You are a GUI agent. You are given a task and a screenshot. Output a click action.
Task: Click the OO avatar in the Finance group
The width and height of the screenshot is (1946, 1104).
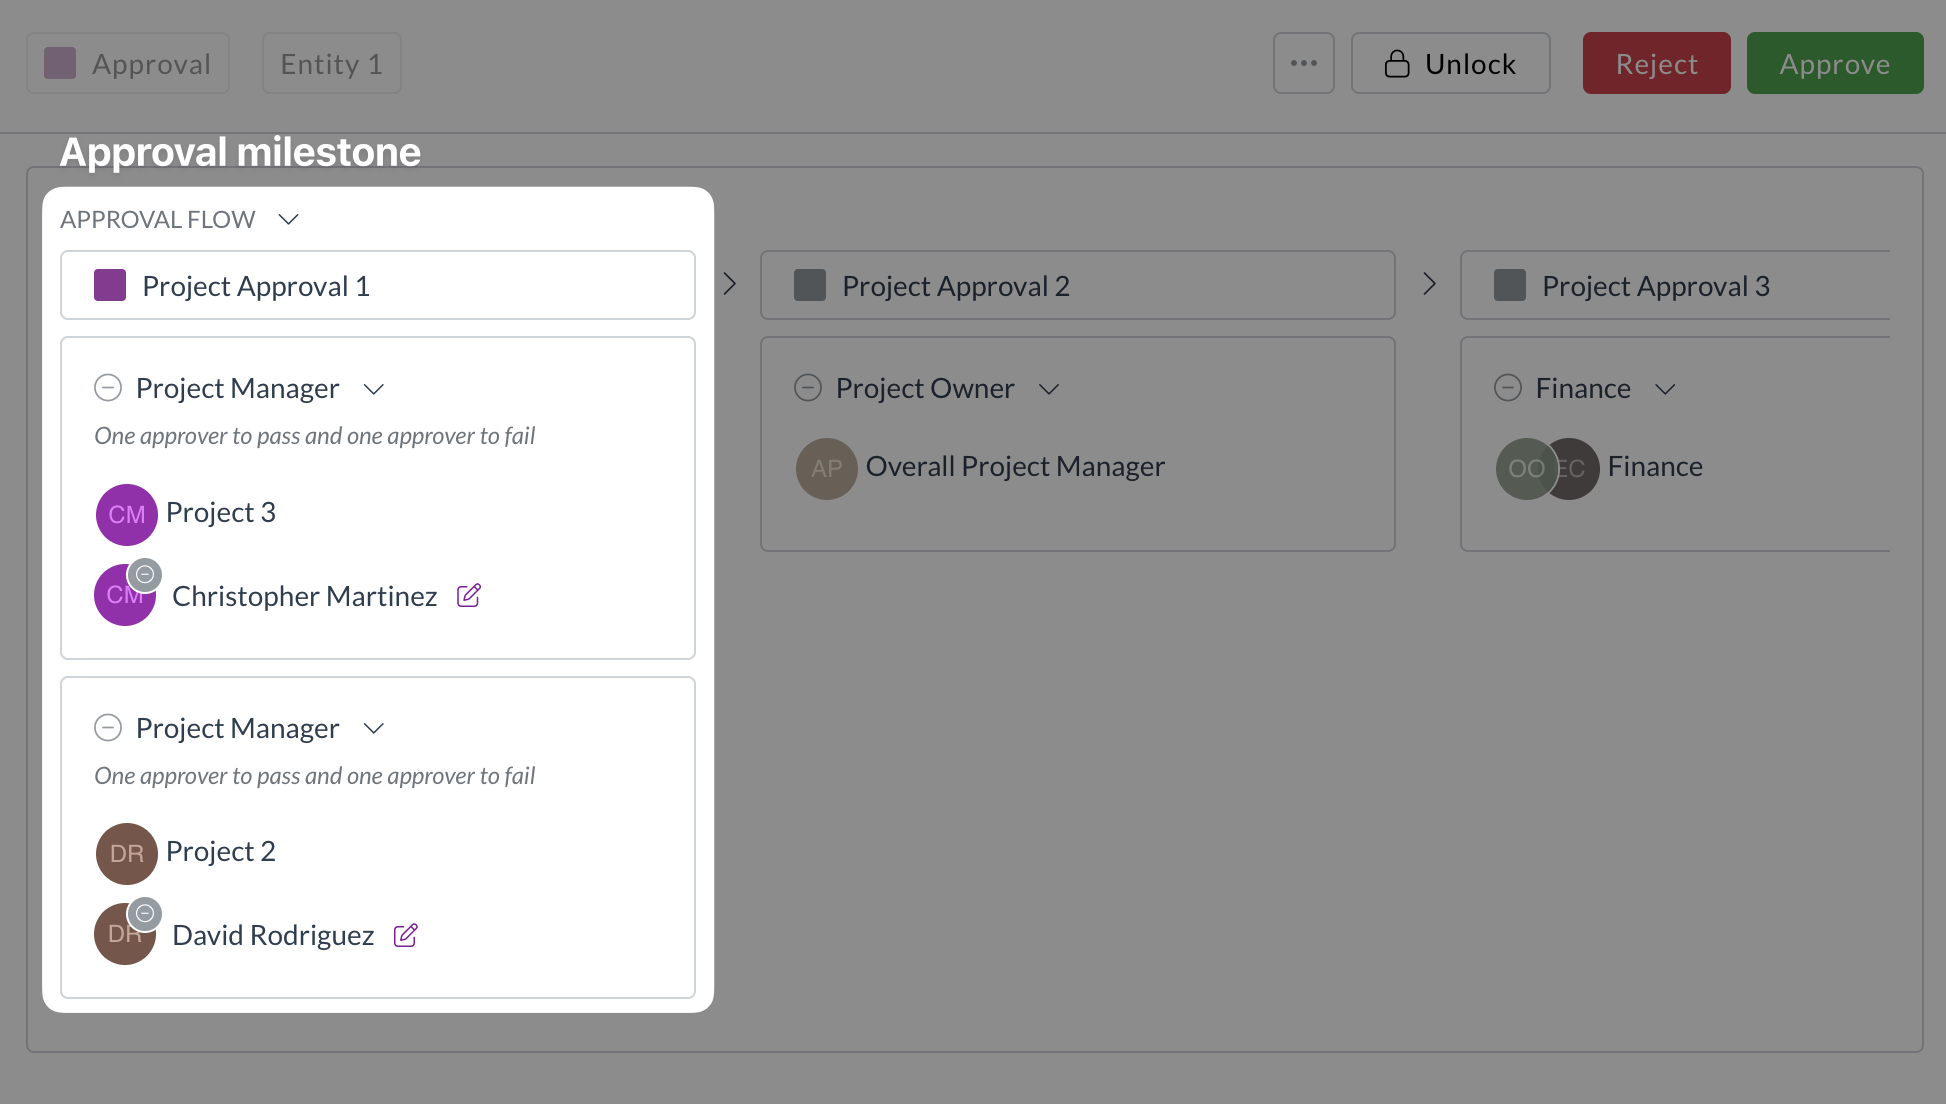(x=1525, y=468)
